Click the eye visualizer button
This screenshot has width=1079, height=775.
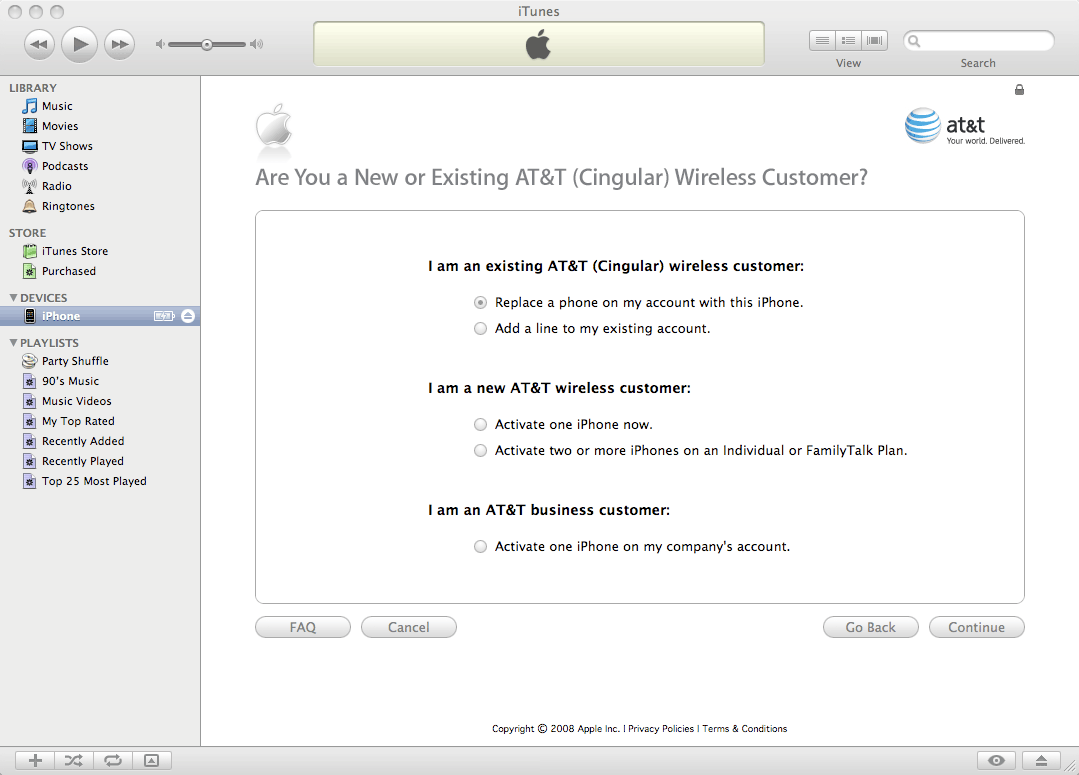(996, 760)
